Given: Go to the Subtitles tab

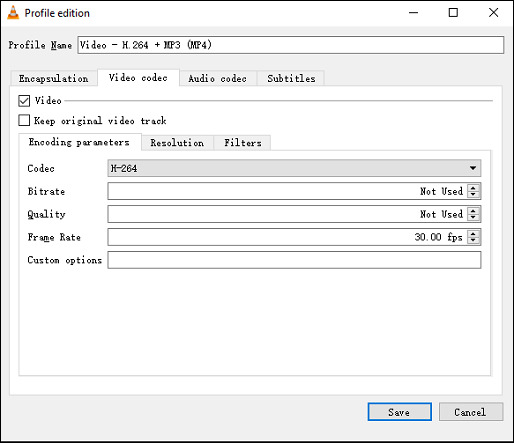Looking at the screenshot, I should tap(291, 79).
